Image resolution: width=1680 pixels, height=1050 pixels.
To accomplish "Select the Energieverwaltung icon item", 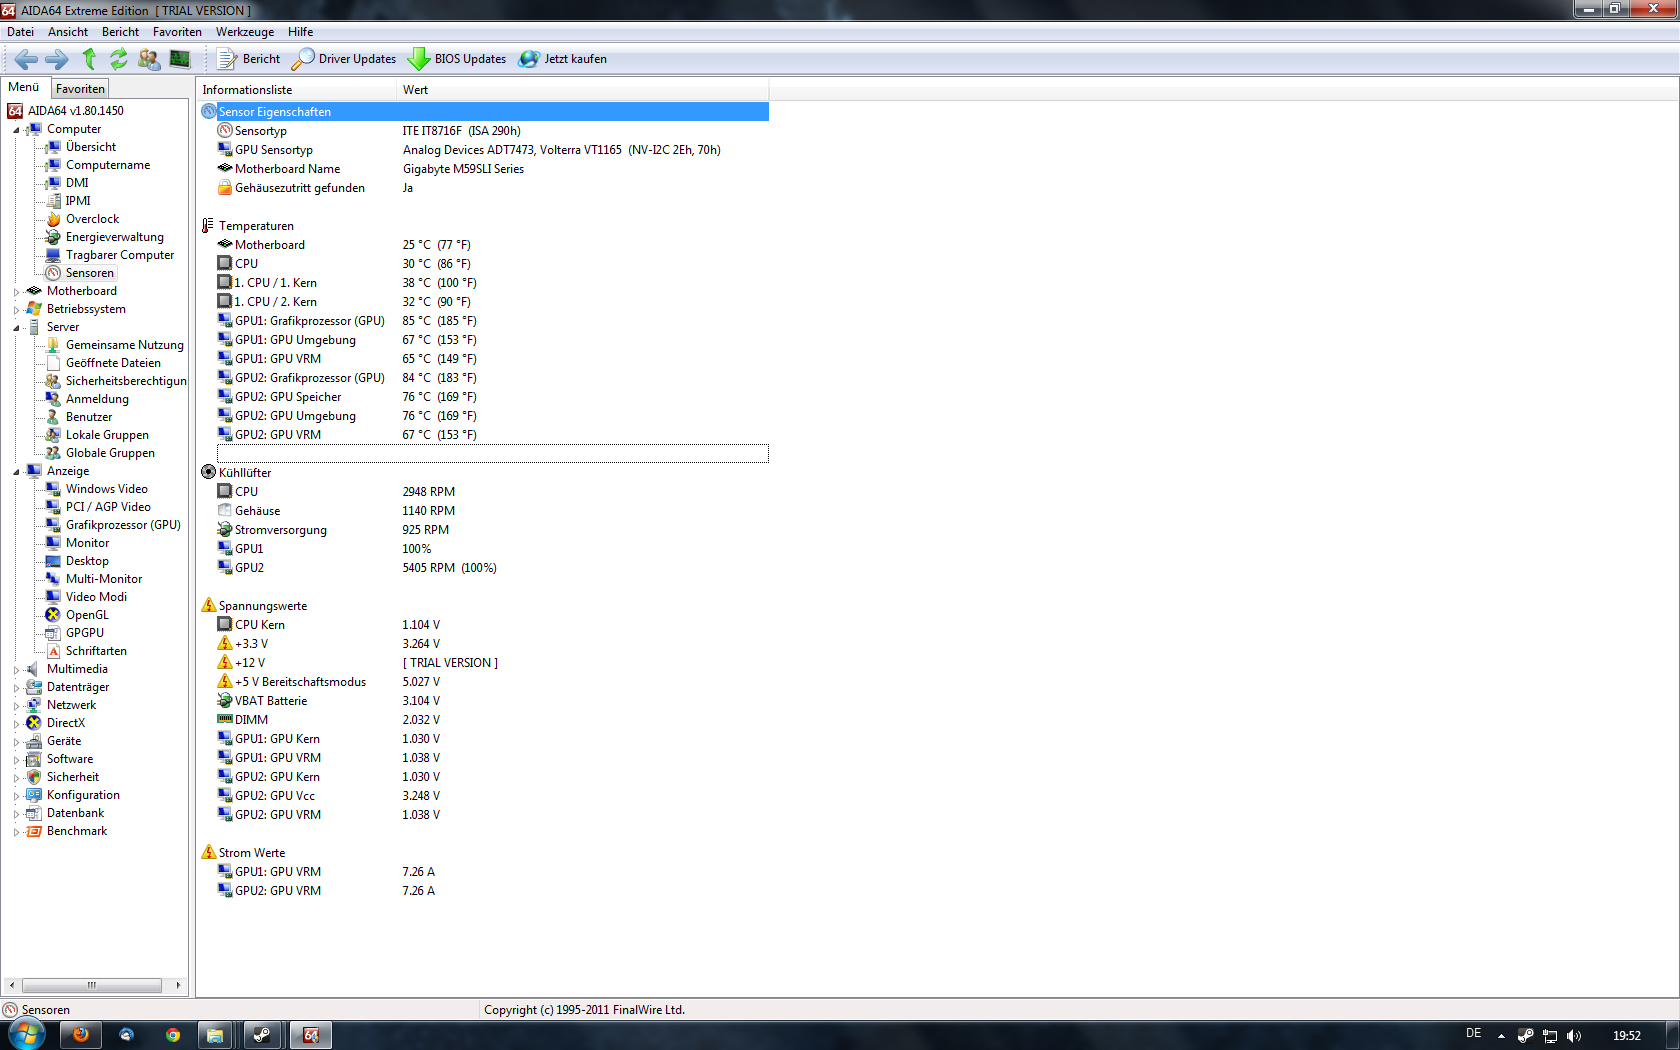I will (53, 237).
